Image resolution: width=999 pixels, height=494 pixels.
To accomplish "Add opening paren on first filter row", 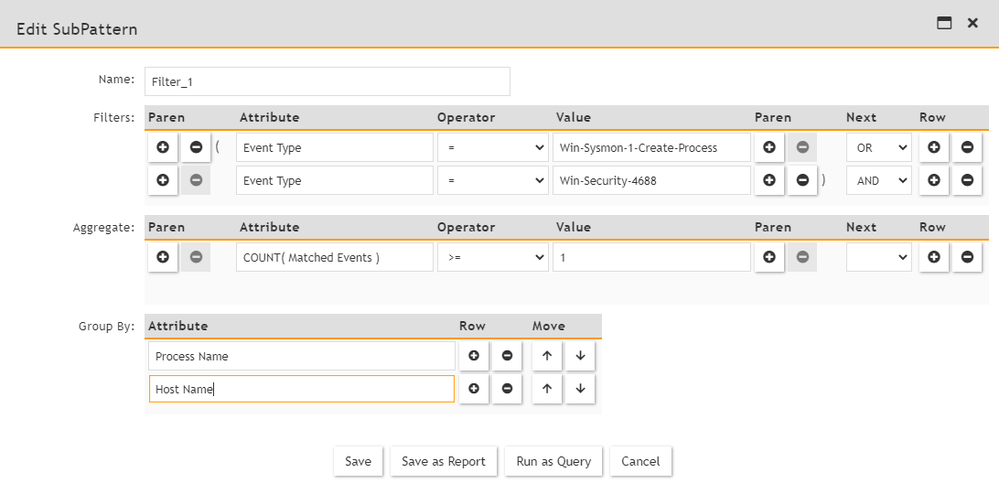I will 162,148.
